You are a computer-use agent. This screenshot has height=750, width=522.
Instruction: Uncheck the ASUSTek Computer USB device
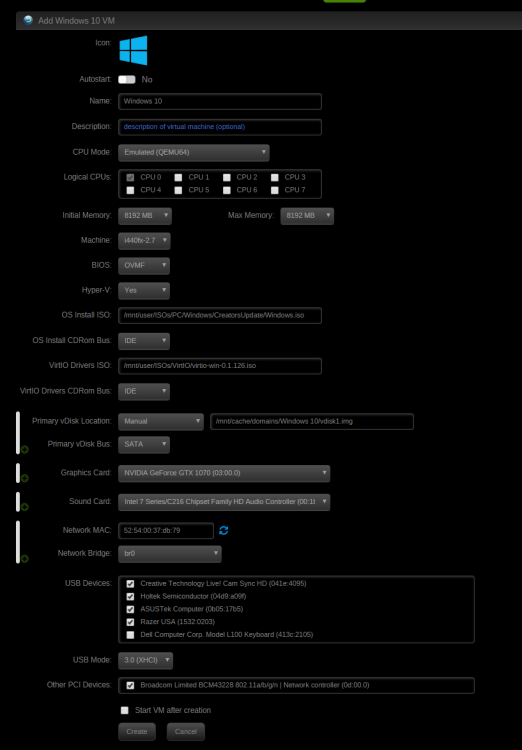(x=130, y=609)
